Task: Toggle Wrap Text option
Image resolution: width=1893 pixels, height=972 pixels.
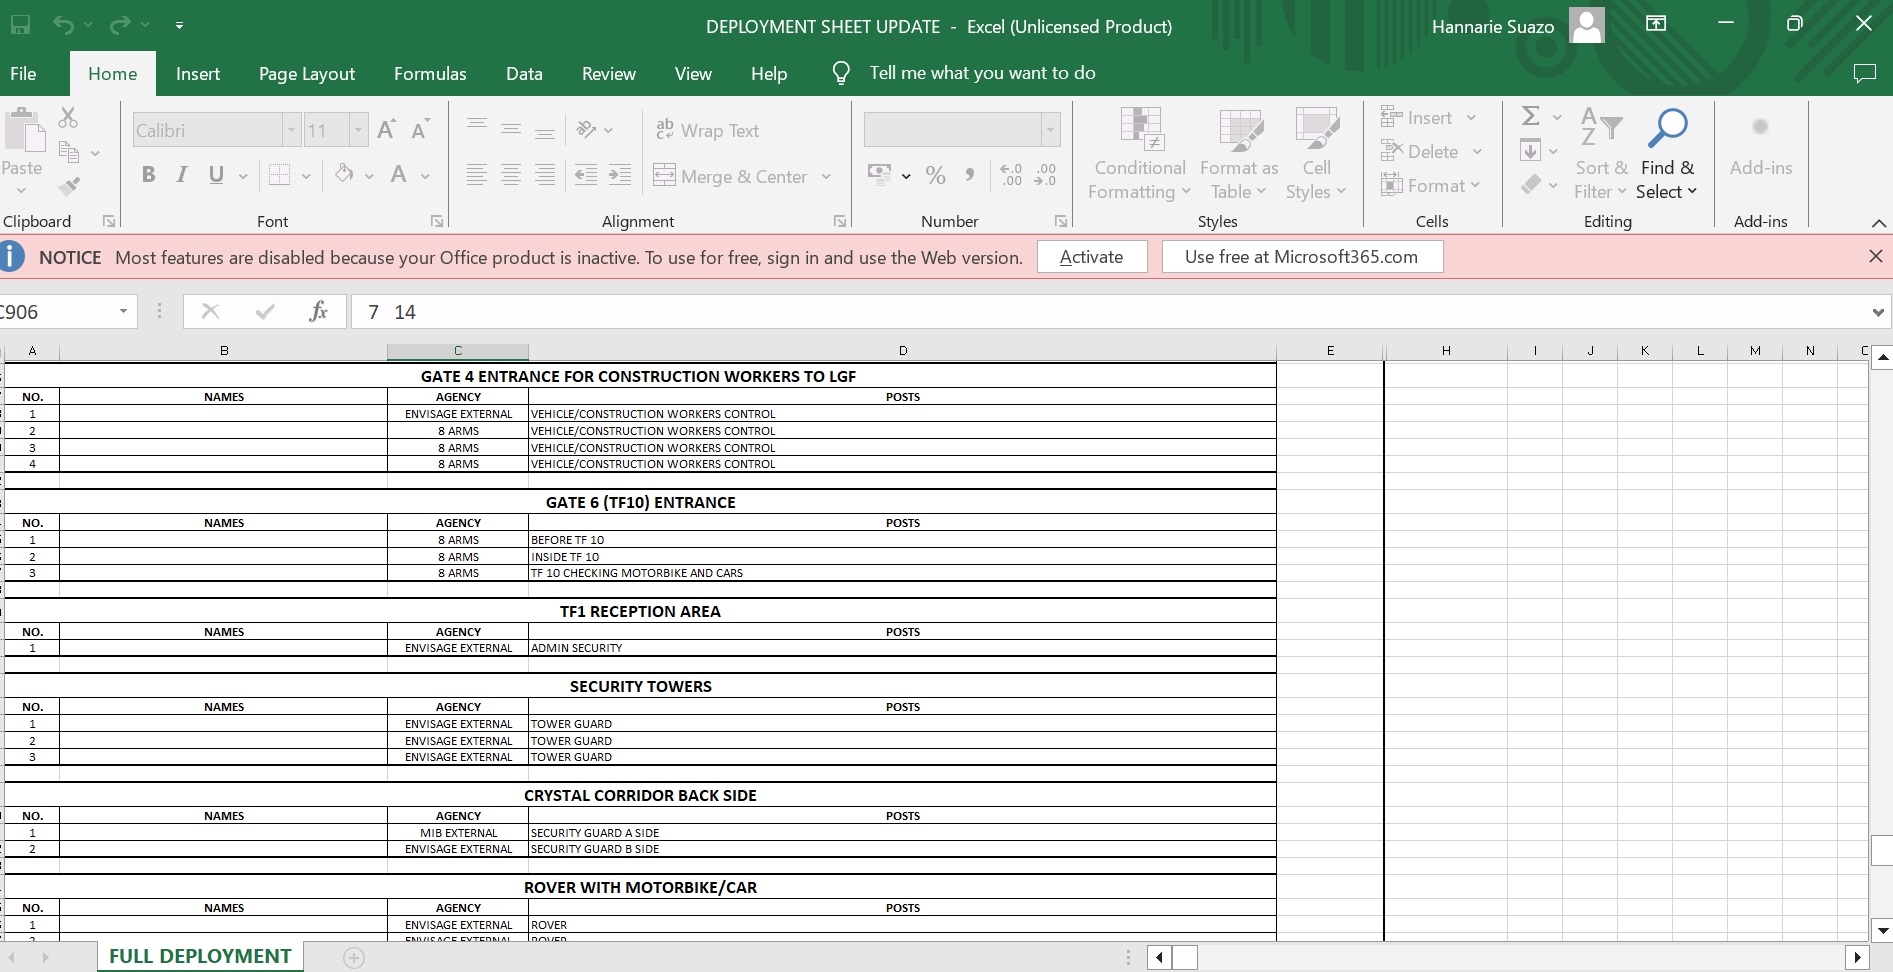Action: [x=707, y=131]
